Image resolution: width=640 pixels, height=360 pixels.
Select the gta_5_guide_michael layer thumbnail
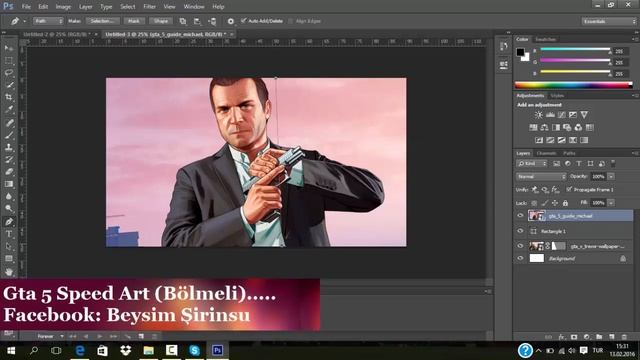[x=537, y=216]
